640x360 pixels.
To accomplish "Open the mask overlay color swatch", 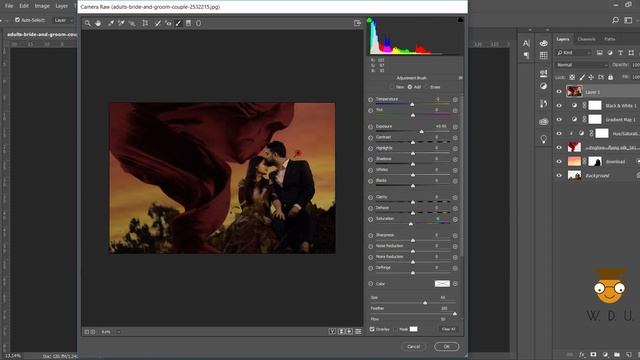I will [x=413, y=329].
